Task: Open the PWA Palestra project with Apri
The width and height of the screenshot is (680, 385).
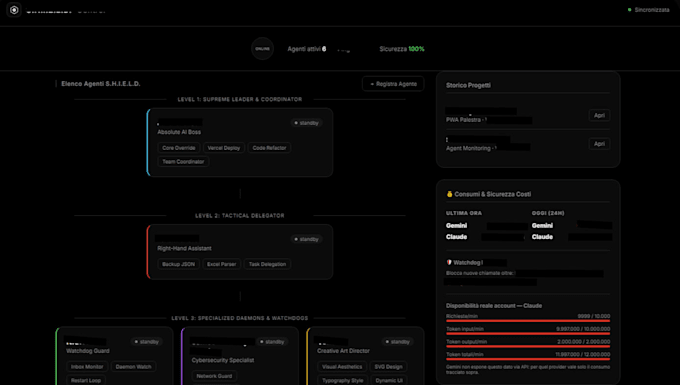Action: point(599,115)
